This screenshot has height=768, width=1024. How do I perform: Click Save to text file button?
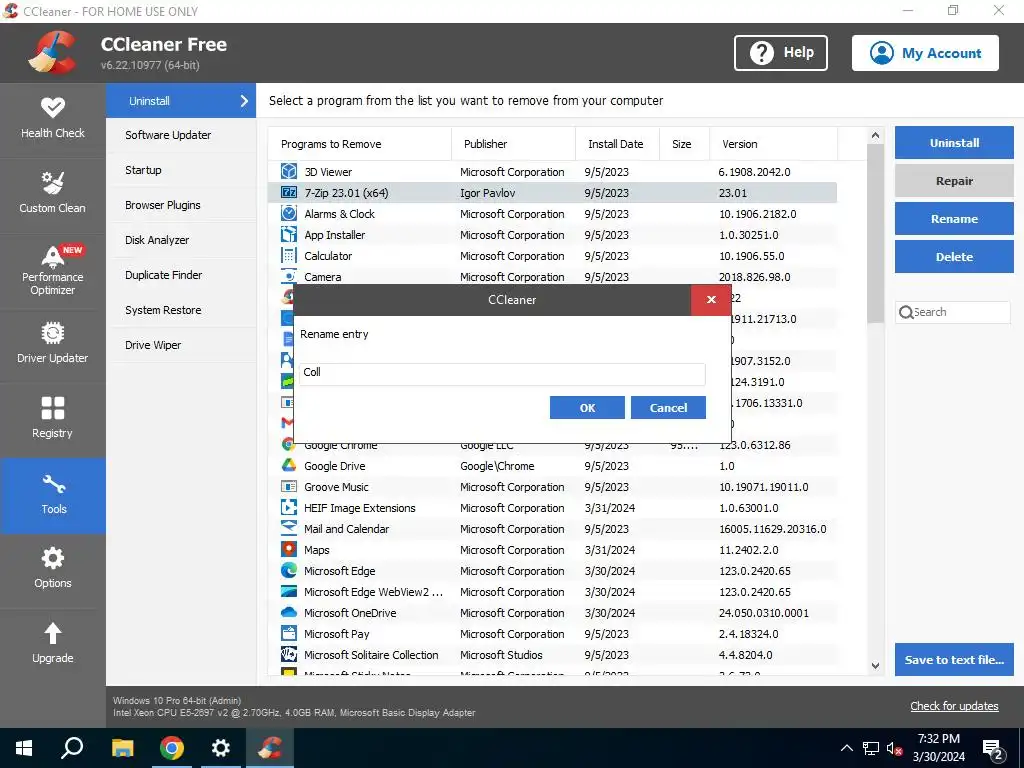(x=953, y=660)
